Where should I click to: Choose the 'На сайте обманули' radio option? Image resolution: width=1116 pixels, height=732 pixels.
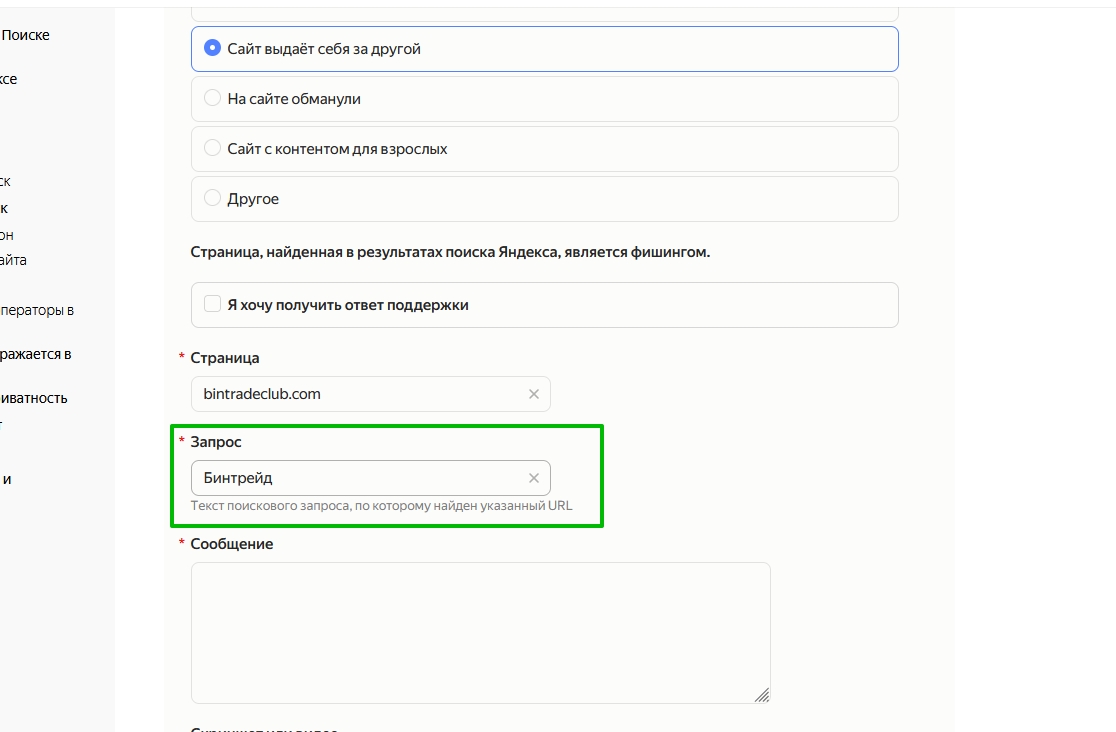click(212, 99)
